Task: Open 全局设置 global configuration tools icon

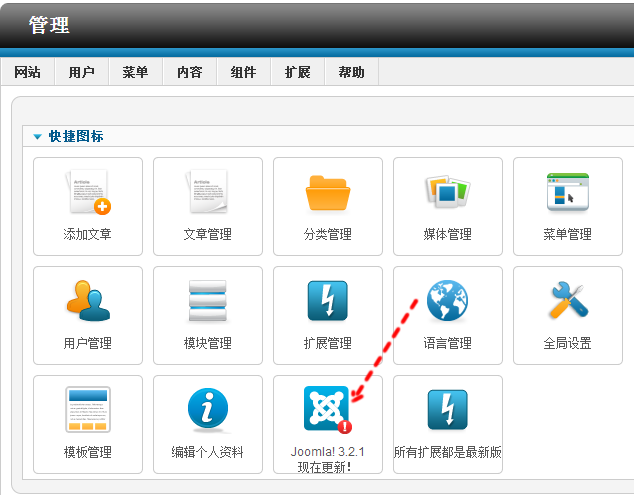Action: click(x=567, y=304)
